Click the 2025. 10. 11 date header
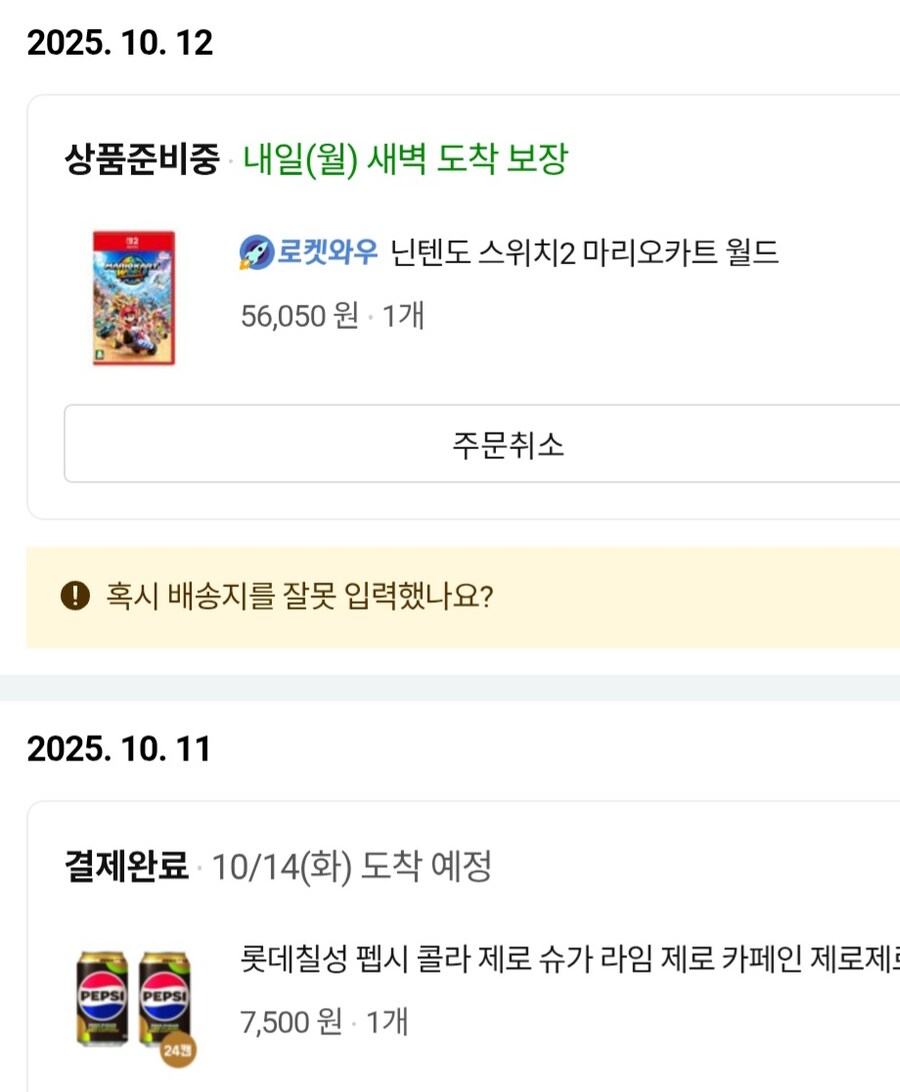This screenshot has width=900, height=1092. [x=119, y=749]
